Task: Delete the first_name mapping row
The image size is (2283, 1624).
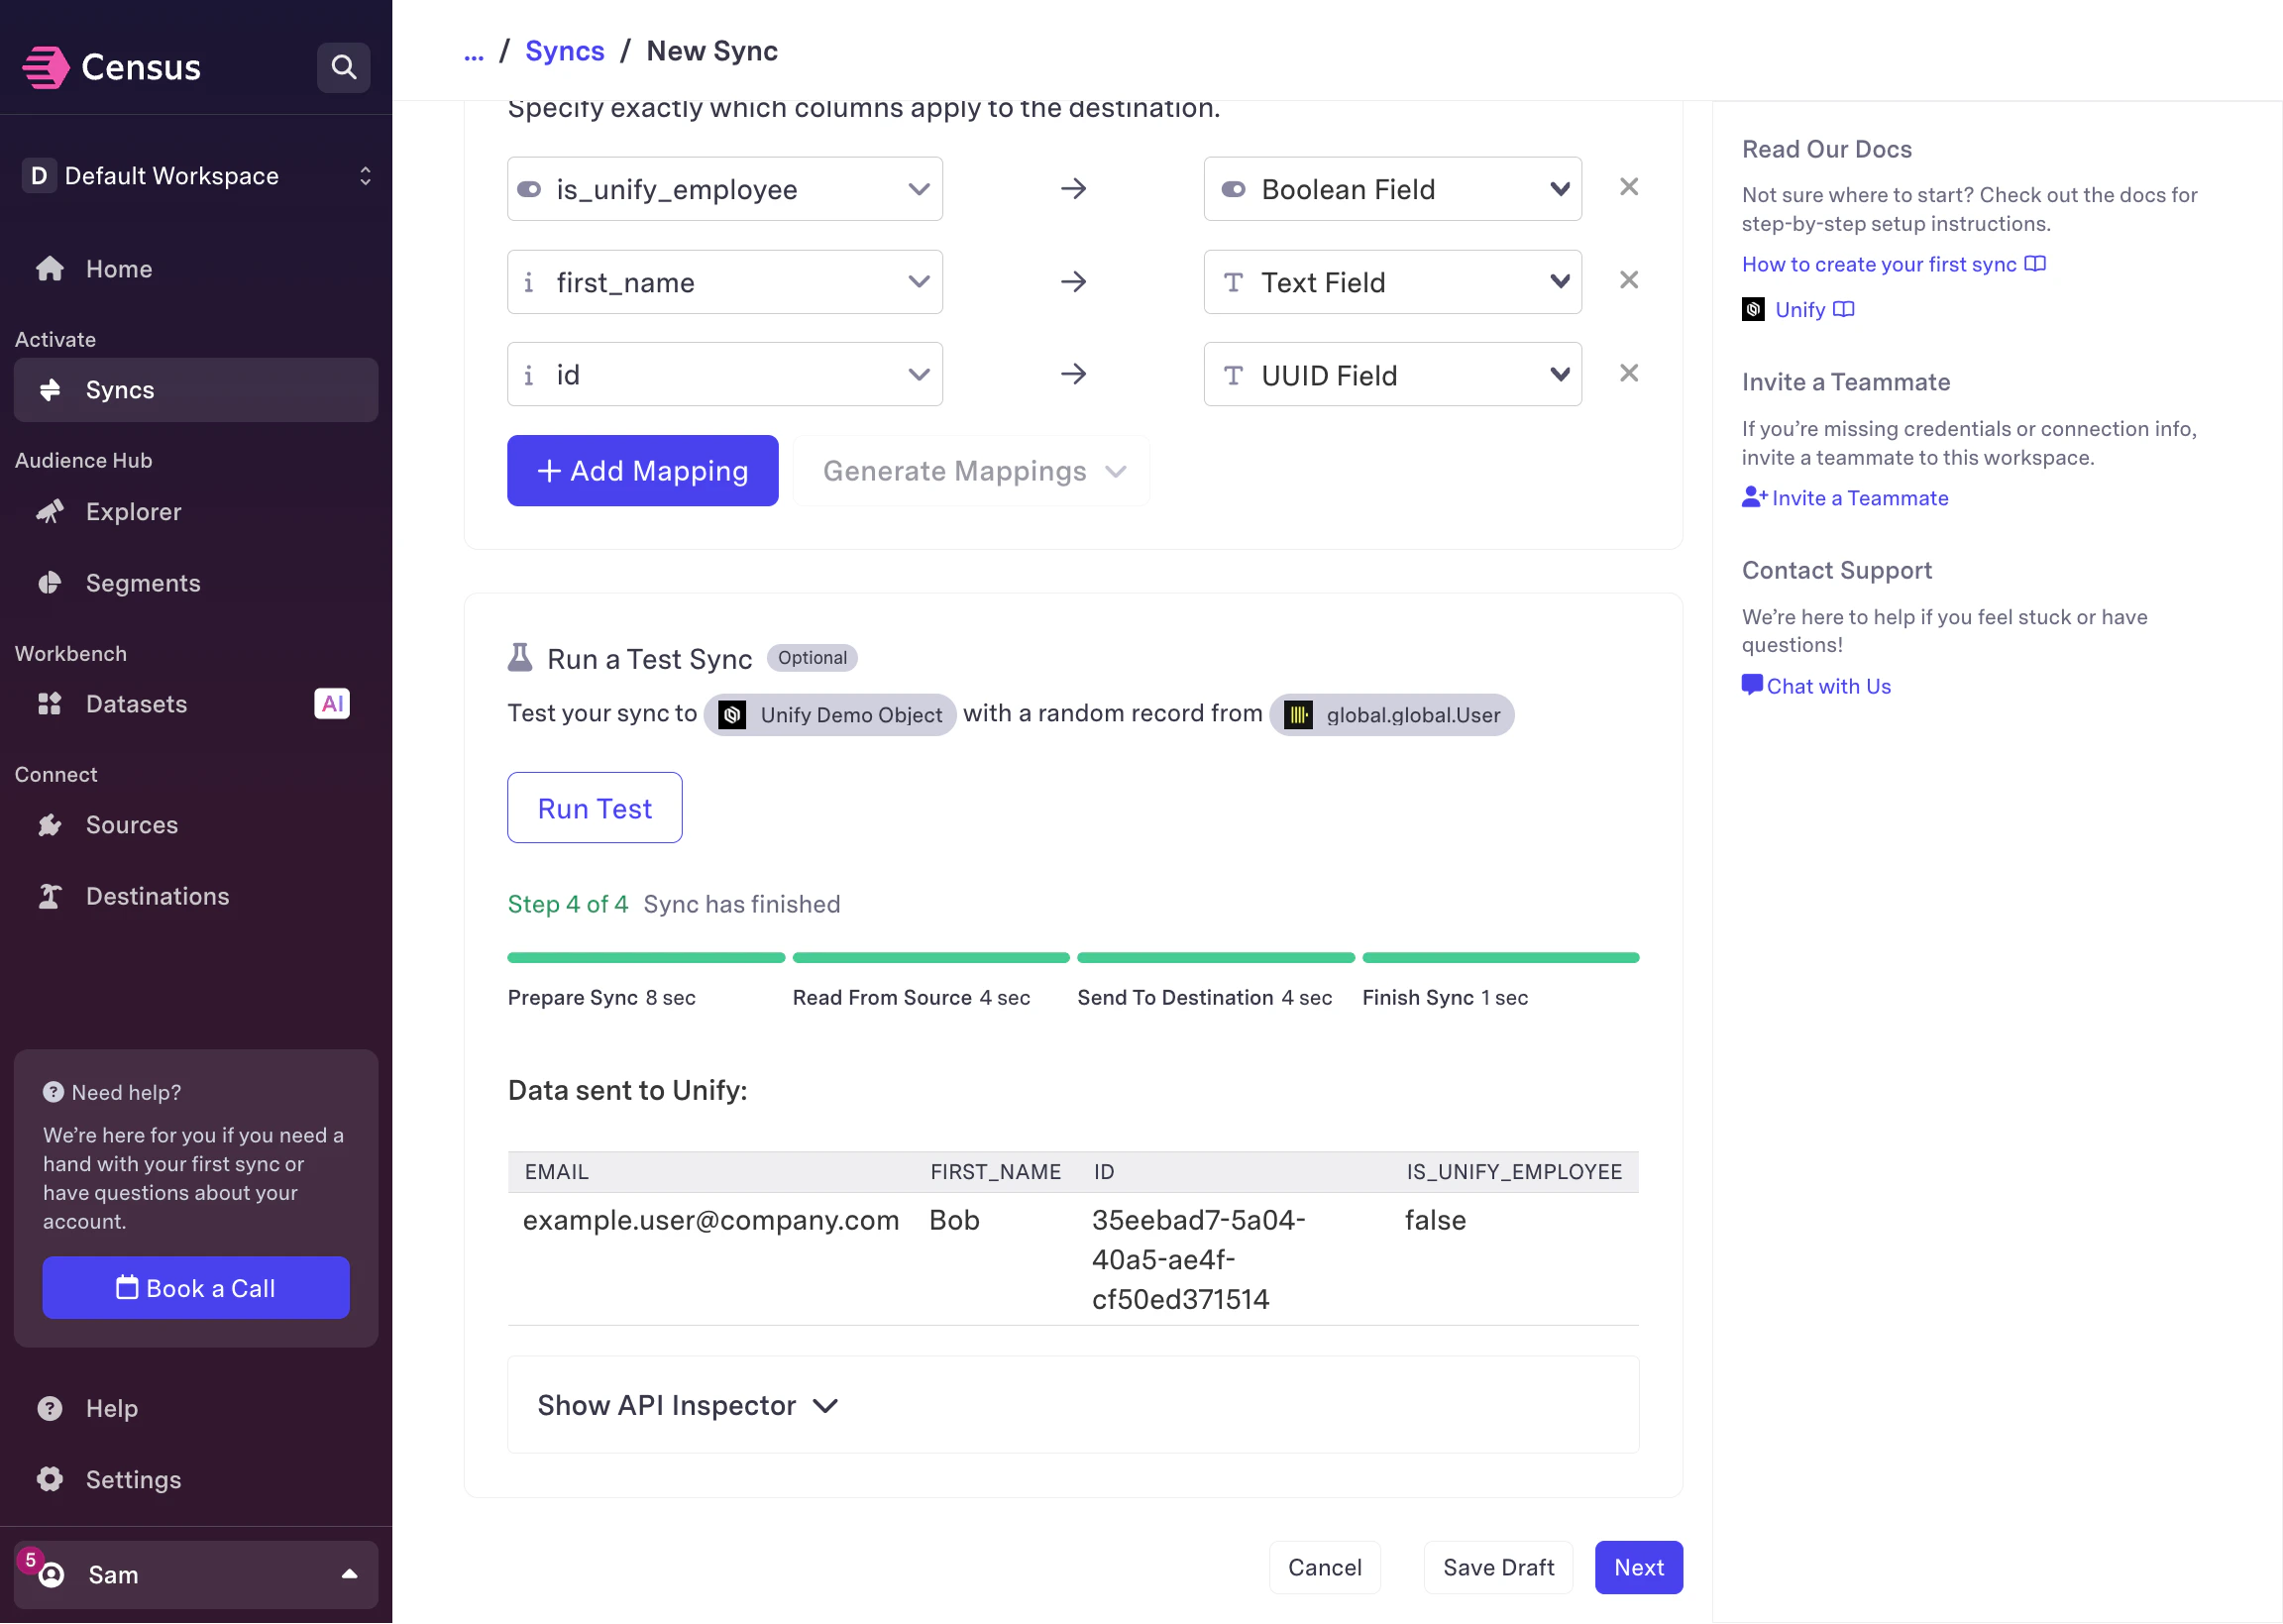Action: click(x=1628, y=280)
